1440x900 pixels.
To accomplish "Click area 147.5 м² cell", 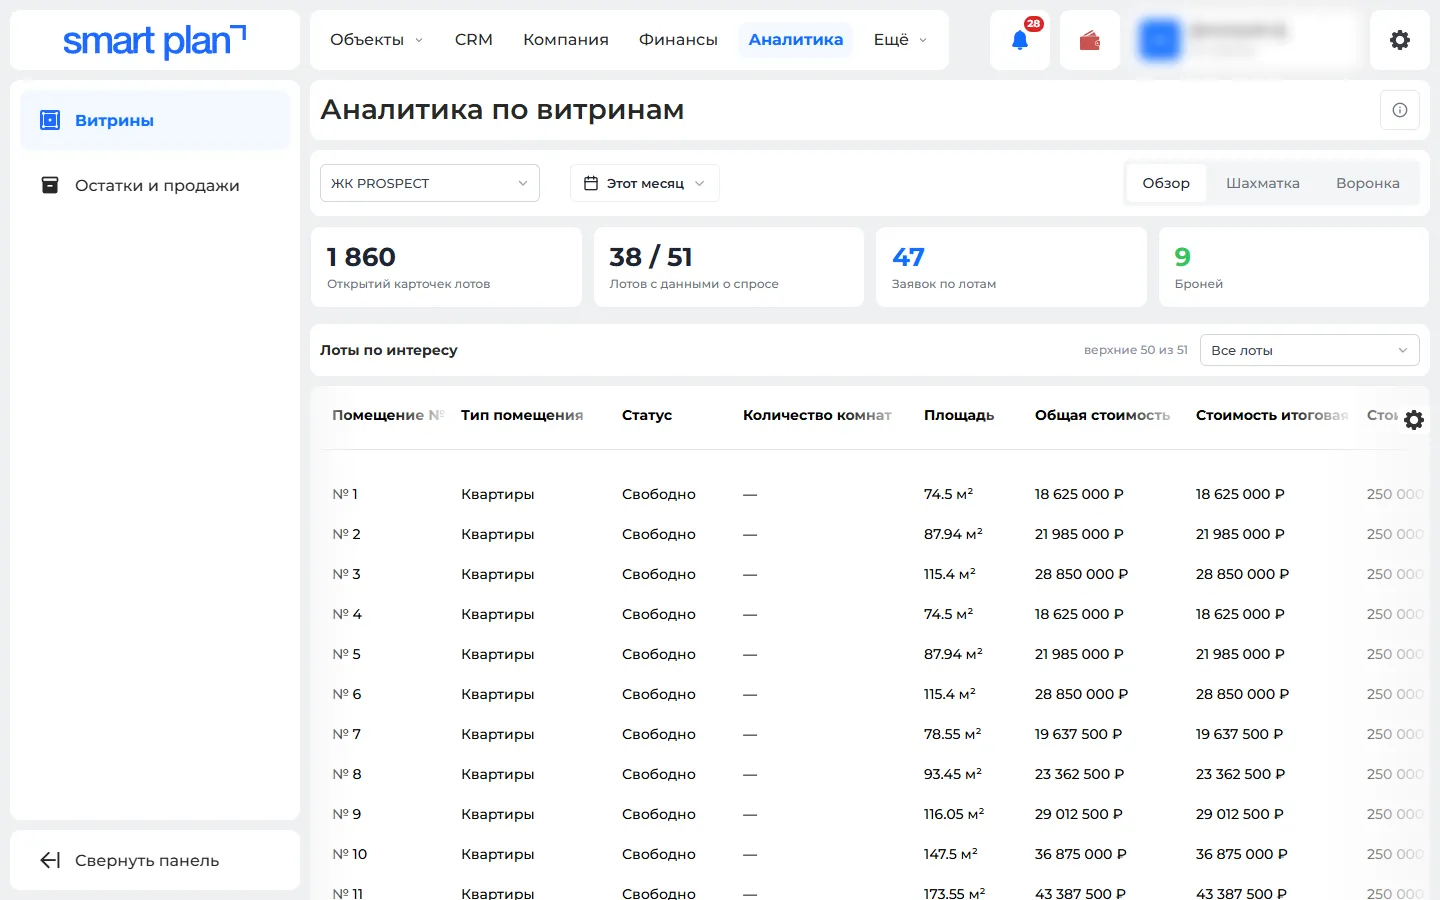I will tap(951, 854).
